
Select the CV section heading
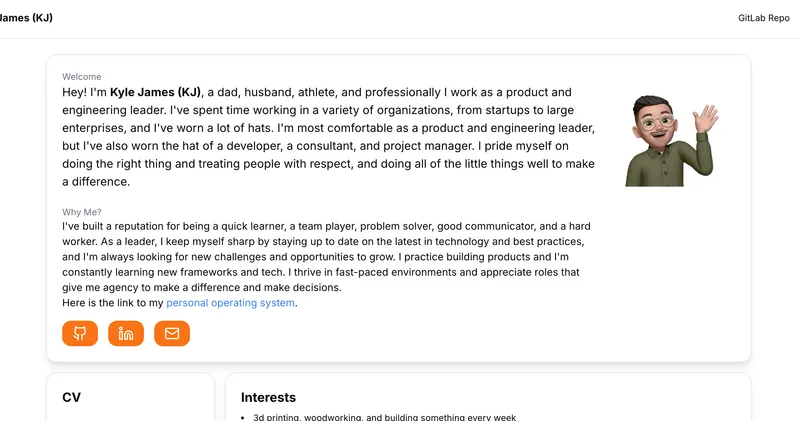coord(72,398)
